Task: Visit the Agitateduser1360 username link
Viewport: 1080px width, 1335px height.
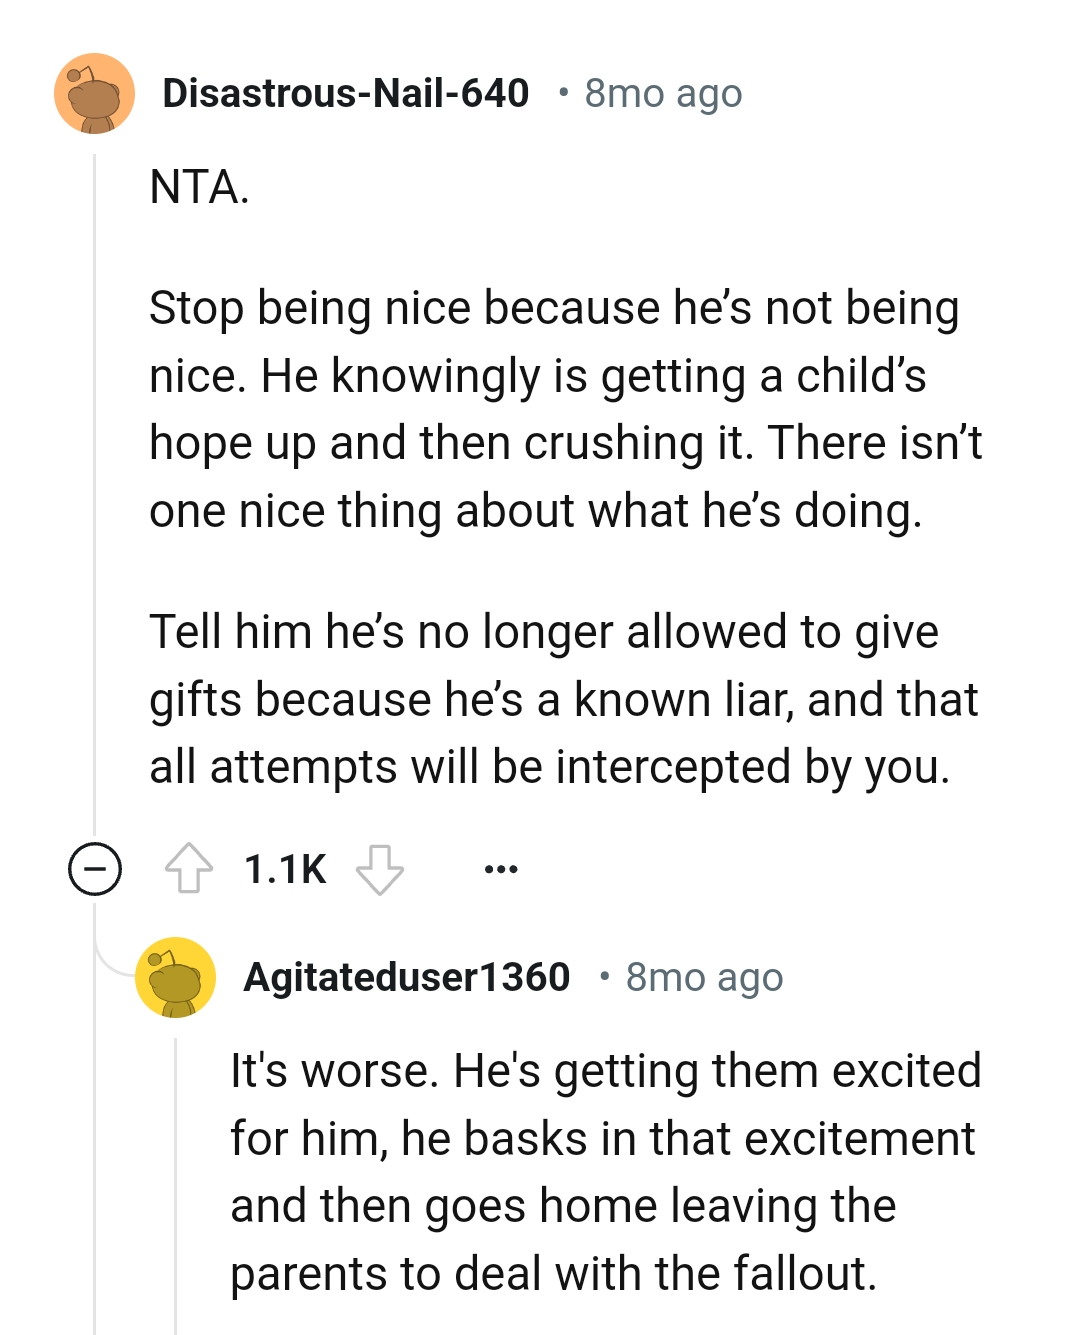Action: (406, 977)
